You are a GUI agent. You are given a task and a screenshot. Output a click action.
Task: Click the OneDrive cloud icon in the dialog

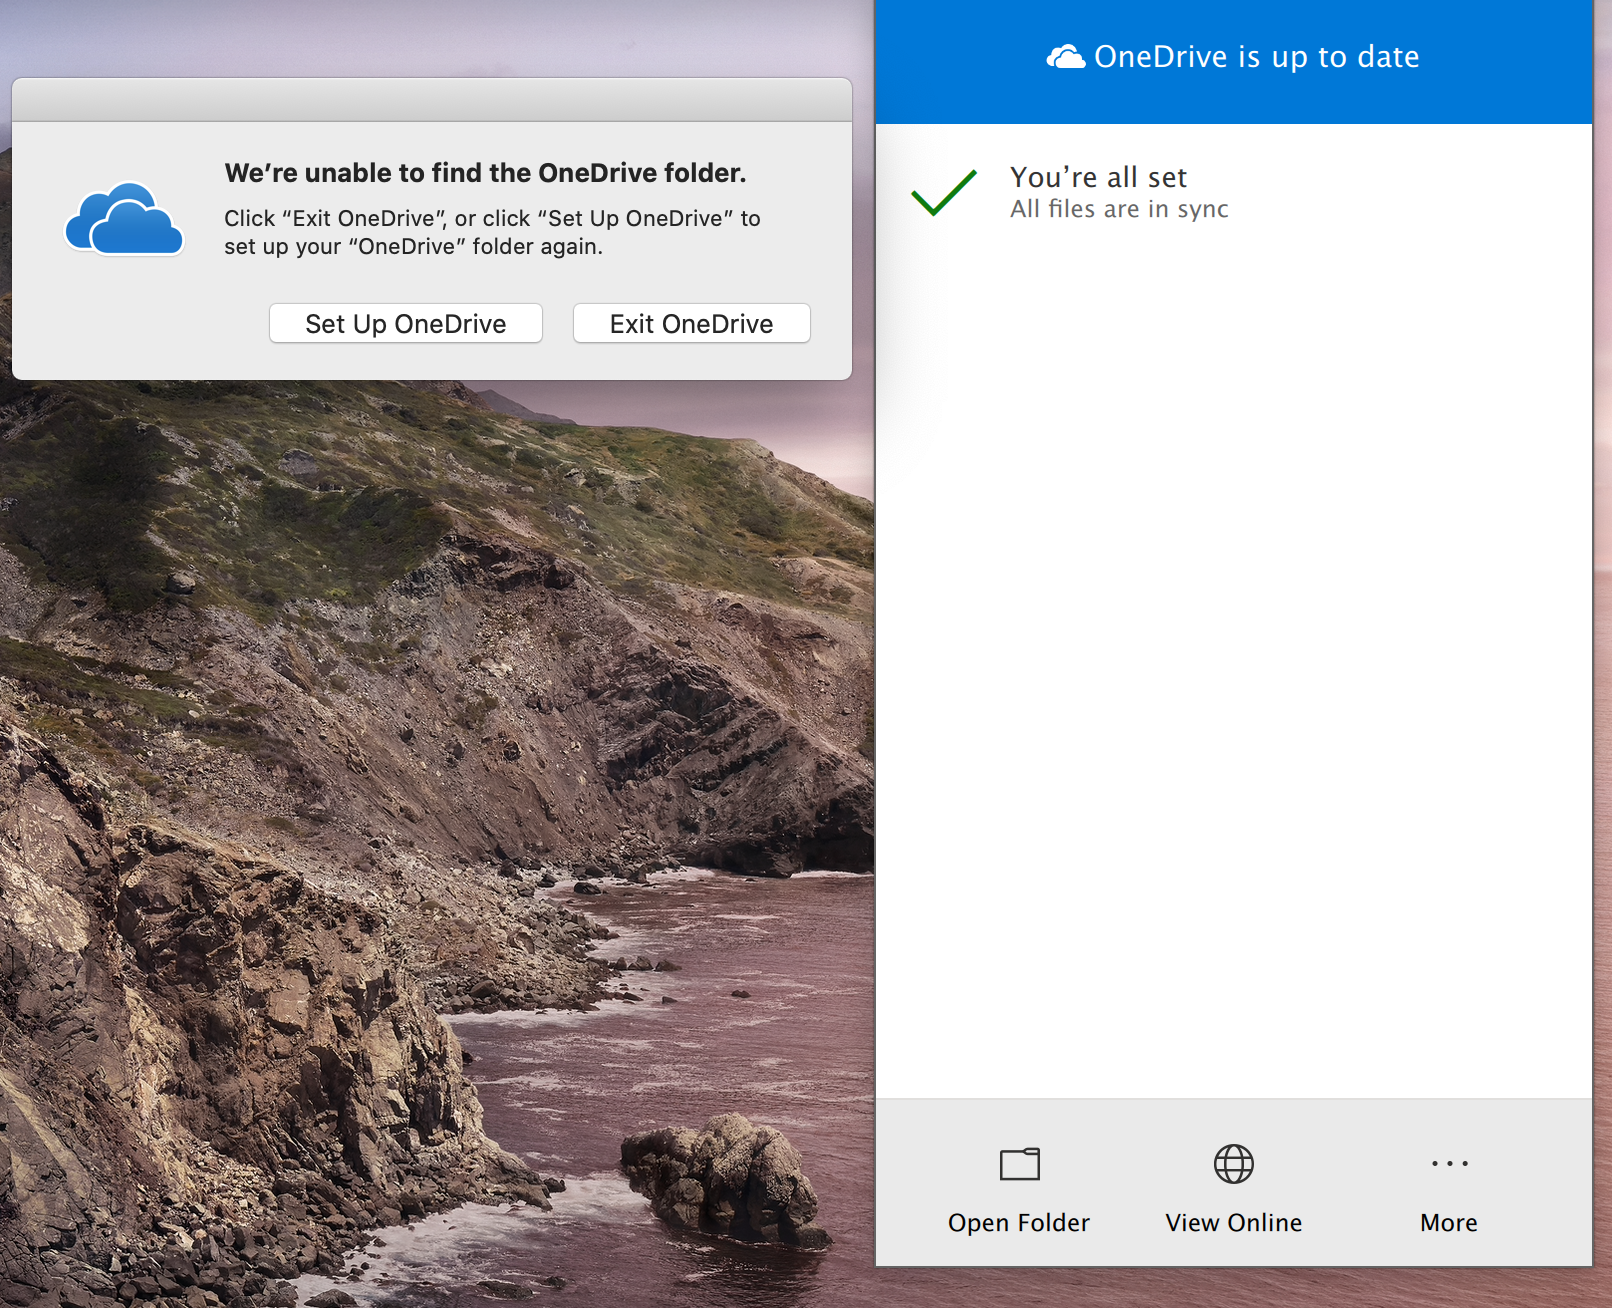(124, 219)
